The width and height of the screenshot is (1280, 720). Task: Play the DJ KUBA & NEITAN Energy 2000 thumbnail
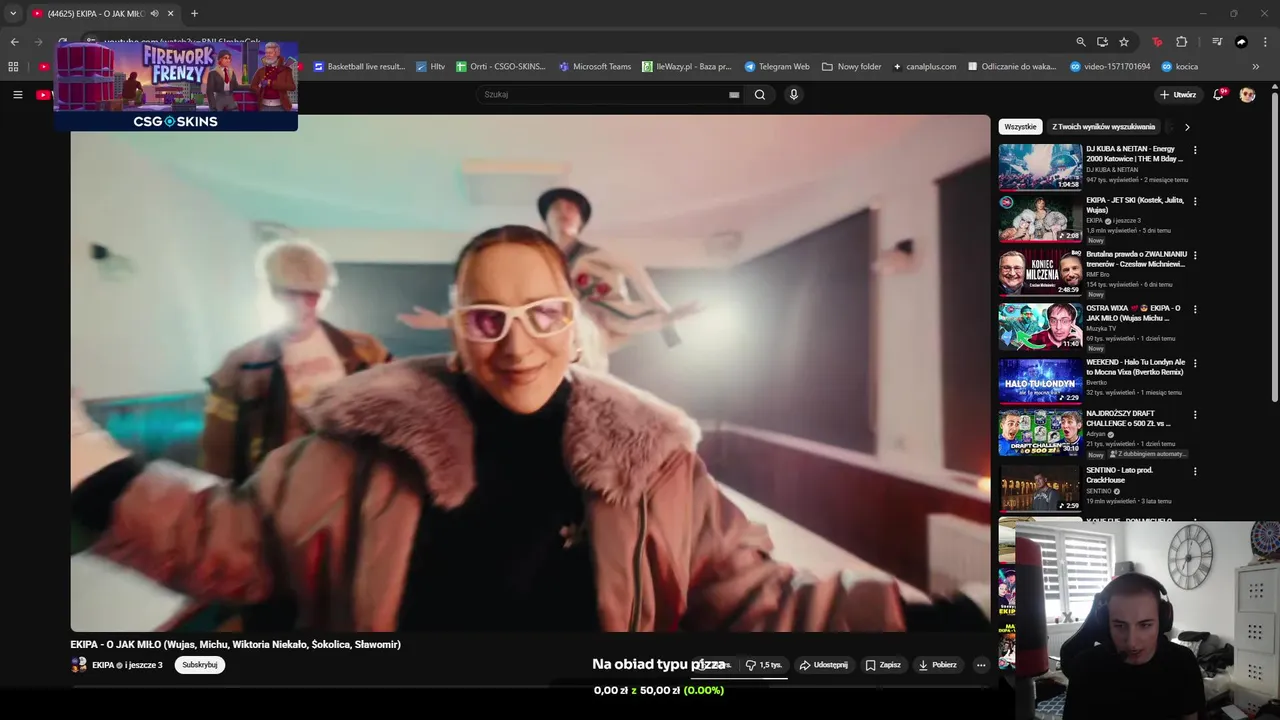pyautogui.click(x=1040, y=166)
